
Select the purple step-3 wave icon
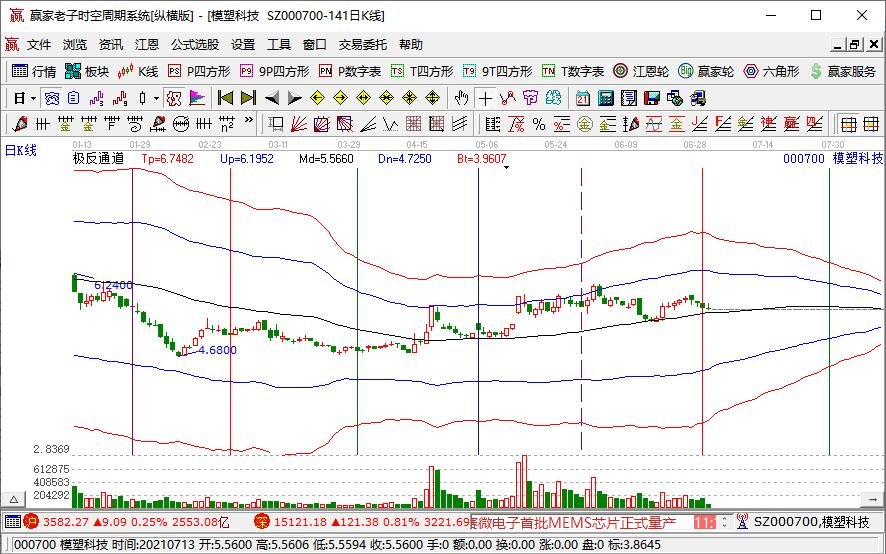(x=96, y=98)
